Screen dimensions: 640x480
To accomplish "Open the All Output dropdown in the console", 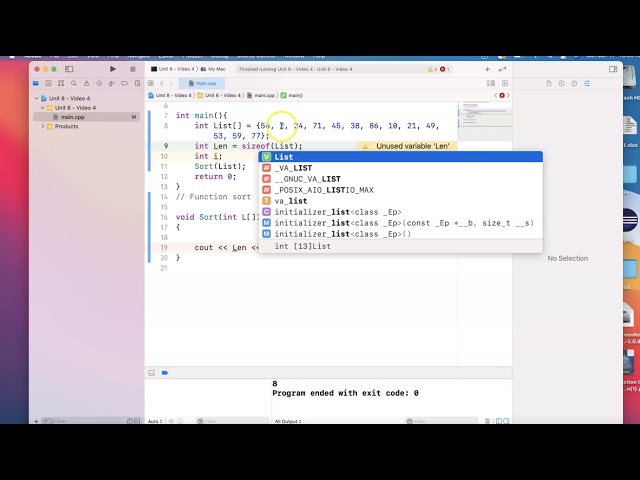I will [287, 421].
